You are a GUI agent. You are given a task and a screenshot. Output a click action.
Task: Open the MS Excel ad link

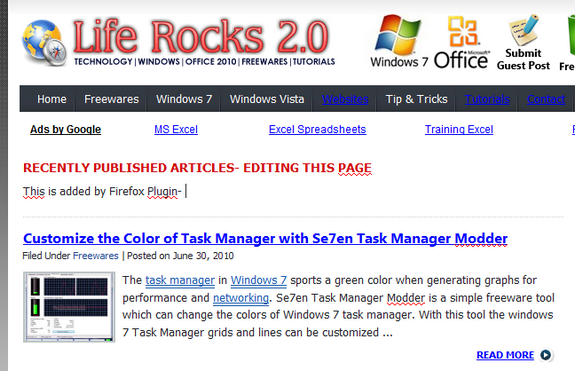(x=176, y=129)
